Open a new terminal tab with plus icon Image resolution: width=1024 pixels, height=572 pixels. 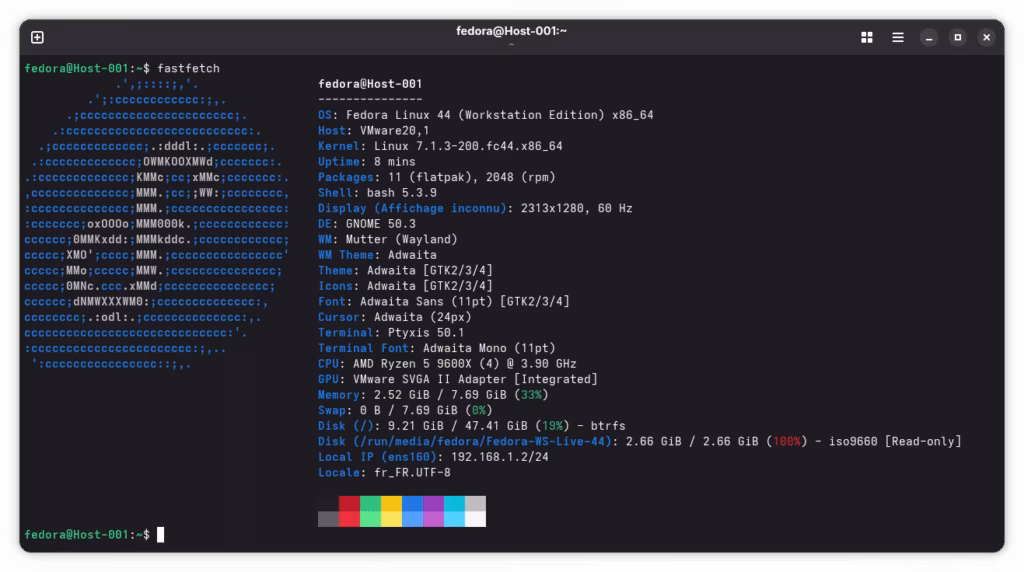point(37,37)
